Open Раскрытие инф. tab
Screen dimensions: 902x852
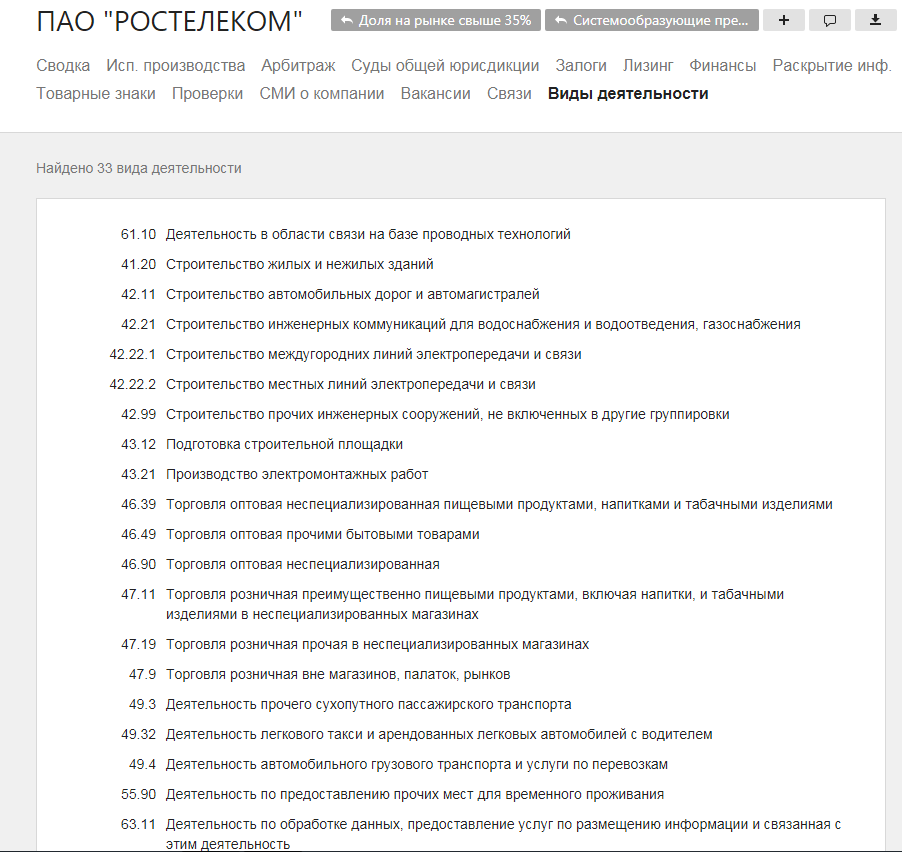point(832,66)
